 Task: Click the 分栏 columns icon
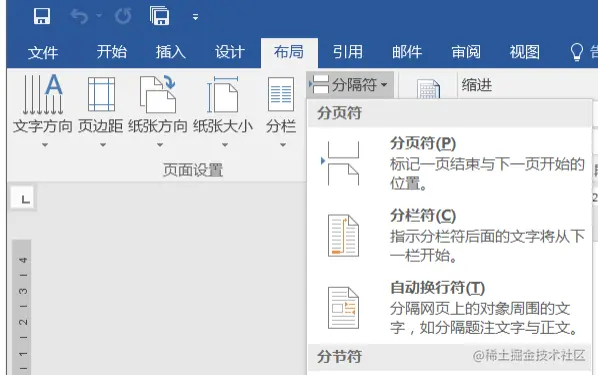[281, 94]
